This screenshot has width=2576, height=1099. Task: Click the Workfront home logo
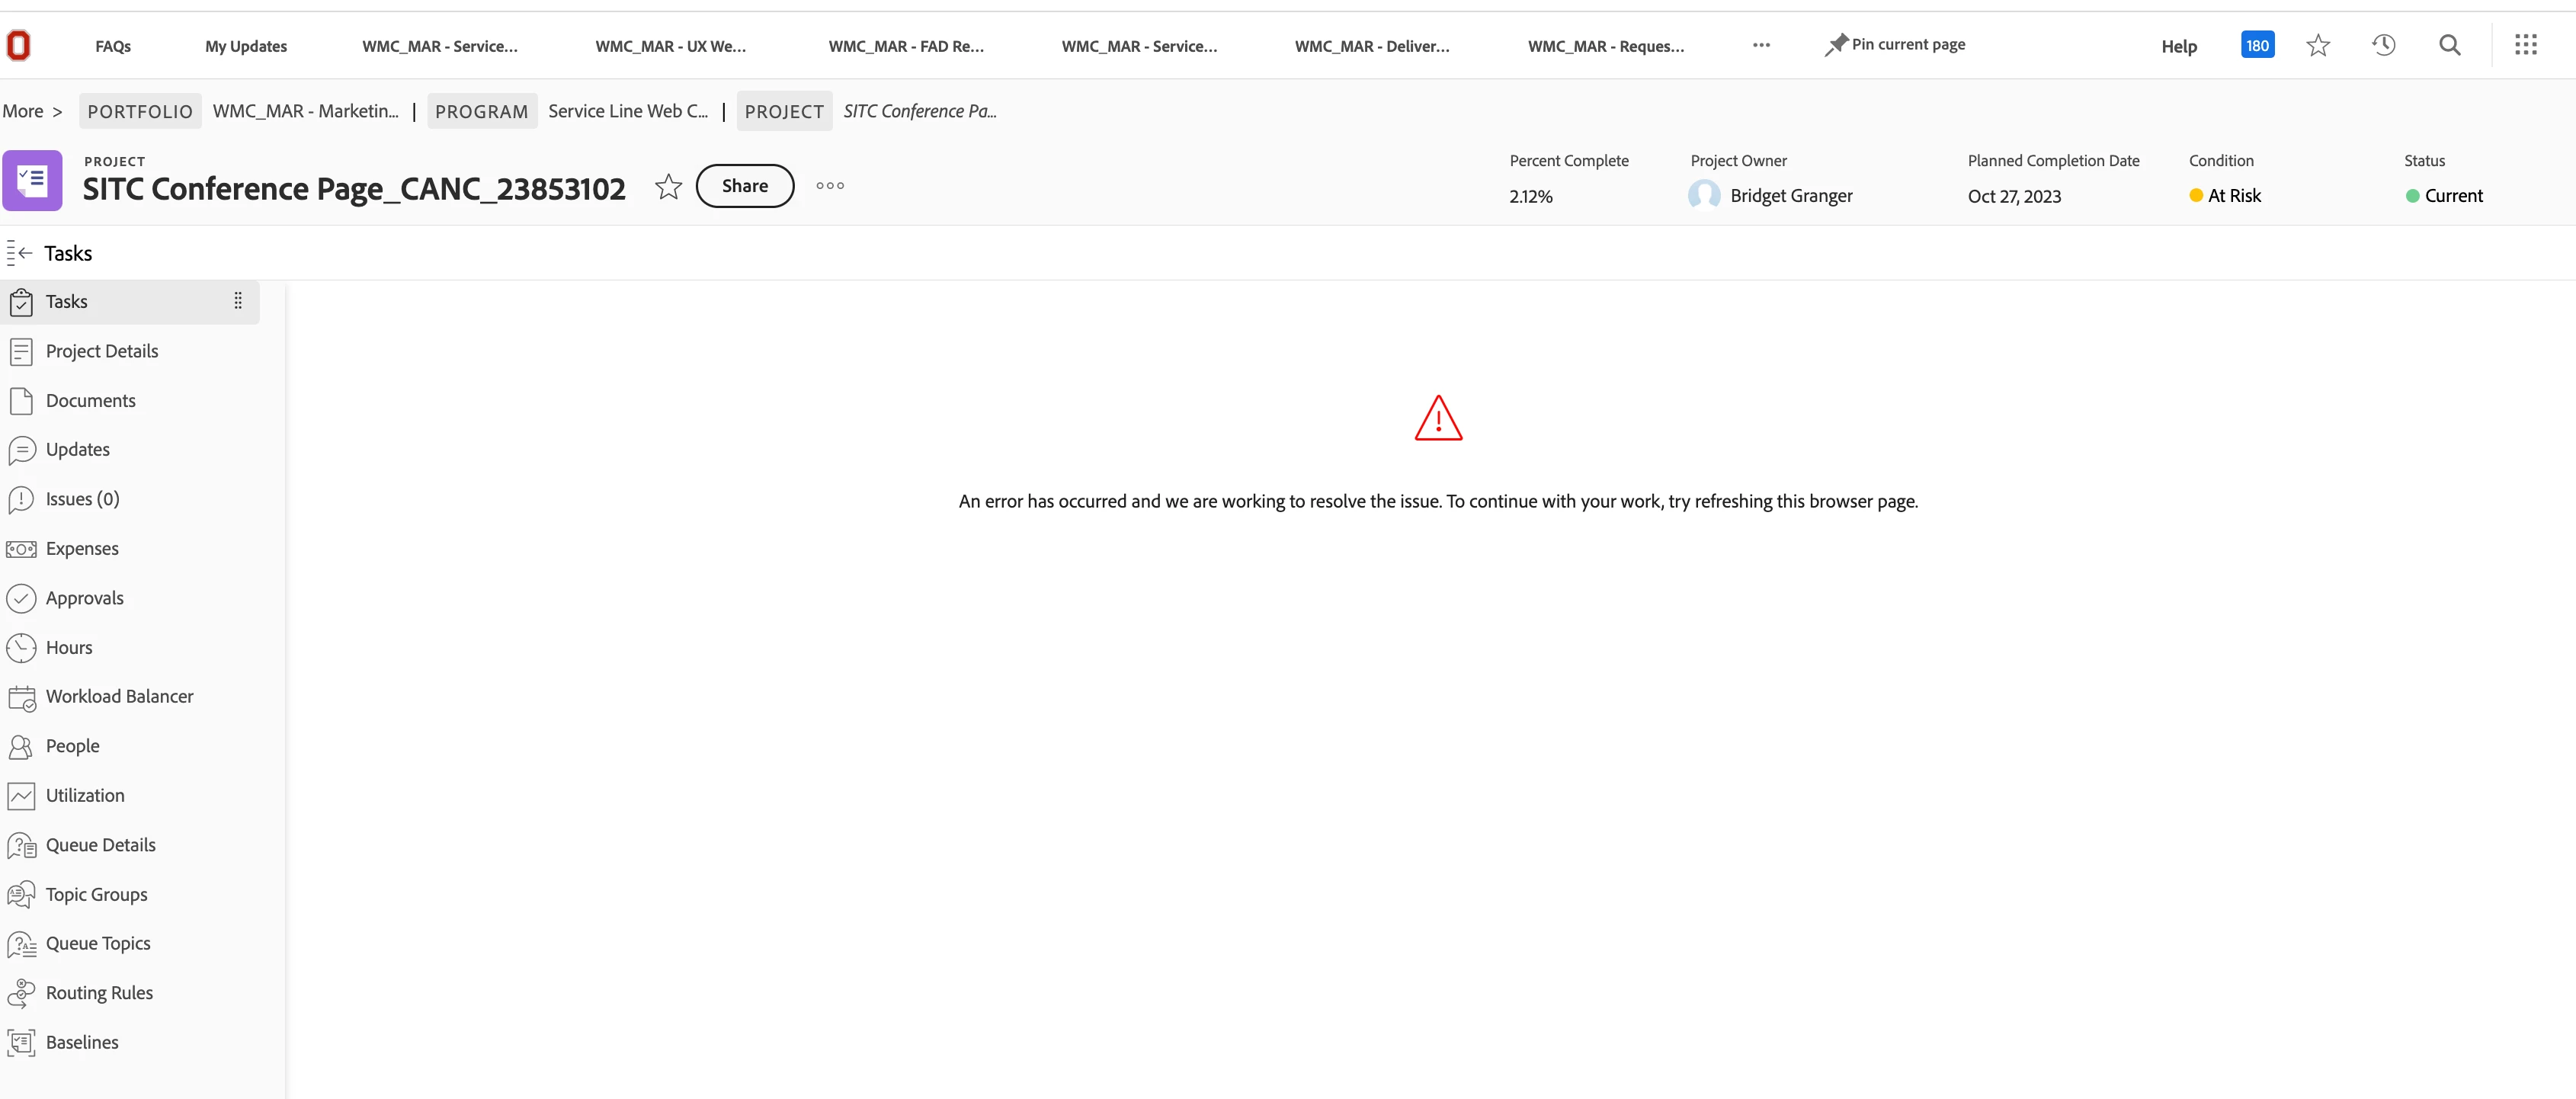coord(19,45)
